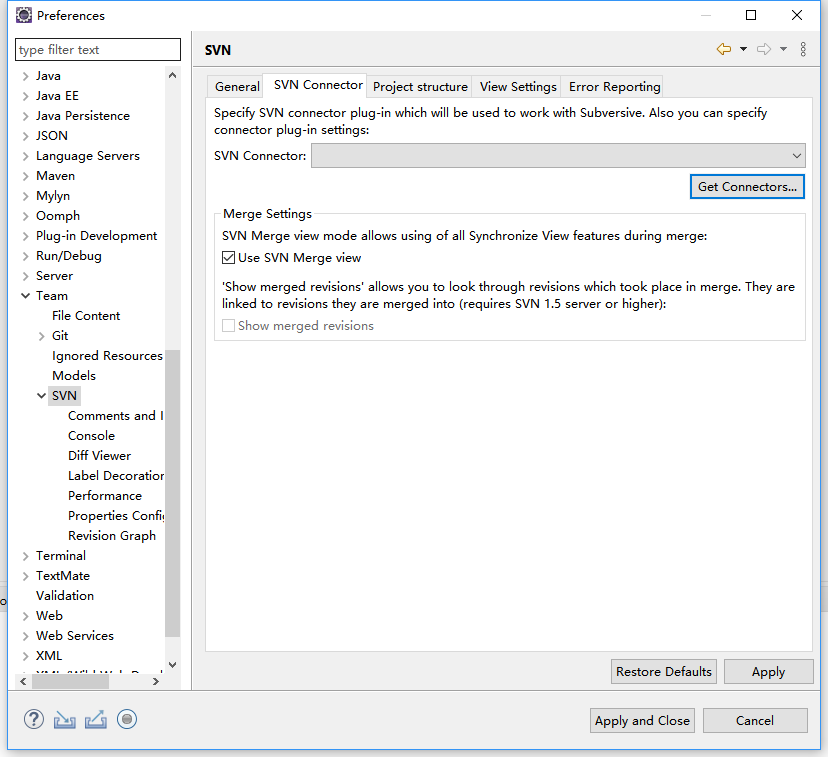
Task: Open the back history dropdown arrow
Action: tap(743, 49)
